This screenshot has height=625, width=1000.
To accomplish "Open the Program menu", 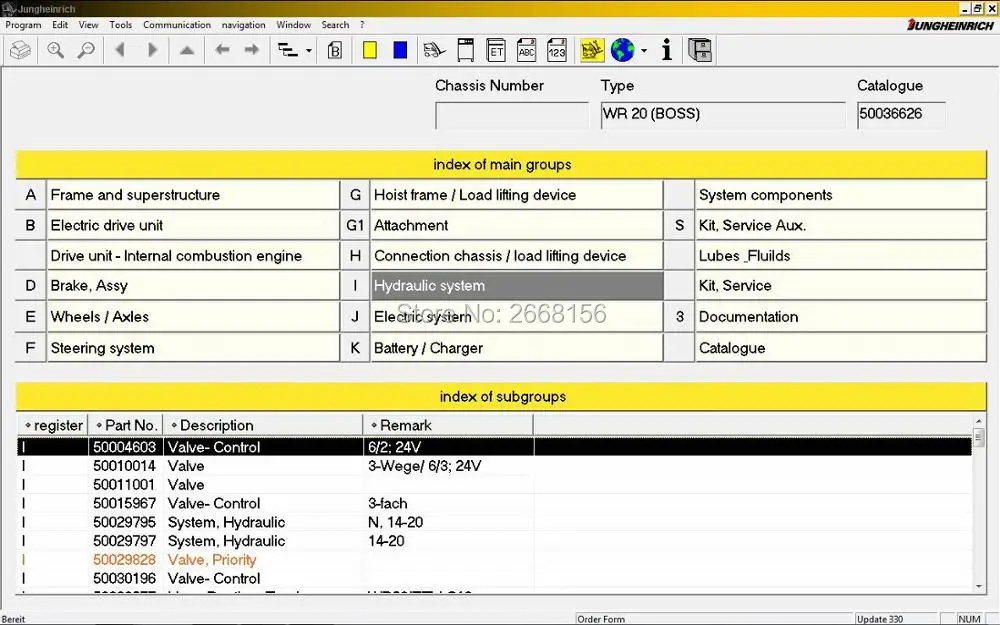I will click(23, 25).
